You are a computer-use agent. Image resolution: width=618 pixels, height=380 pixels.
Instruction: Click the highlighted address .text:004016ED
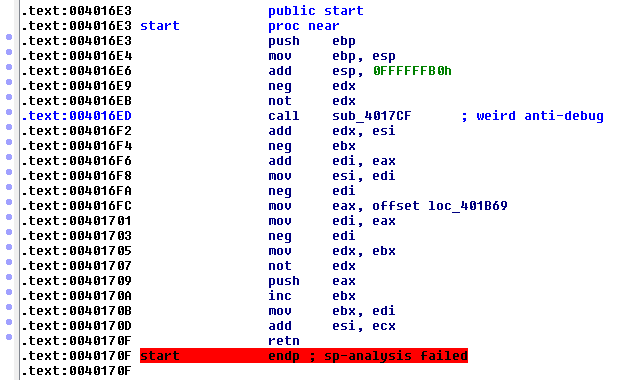click(x=76, y=116)
